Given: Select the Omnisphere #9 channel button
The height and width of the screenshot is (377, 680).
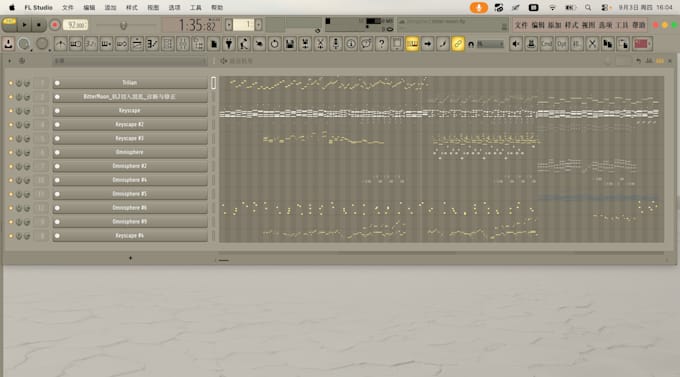Looking at the screenshot, I should click(130, 222).
